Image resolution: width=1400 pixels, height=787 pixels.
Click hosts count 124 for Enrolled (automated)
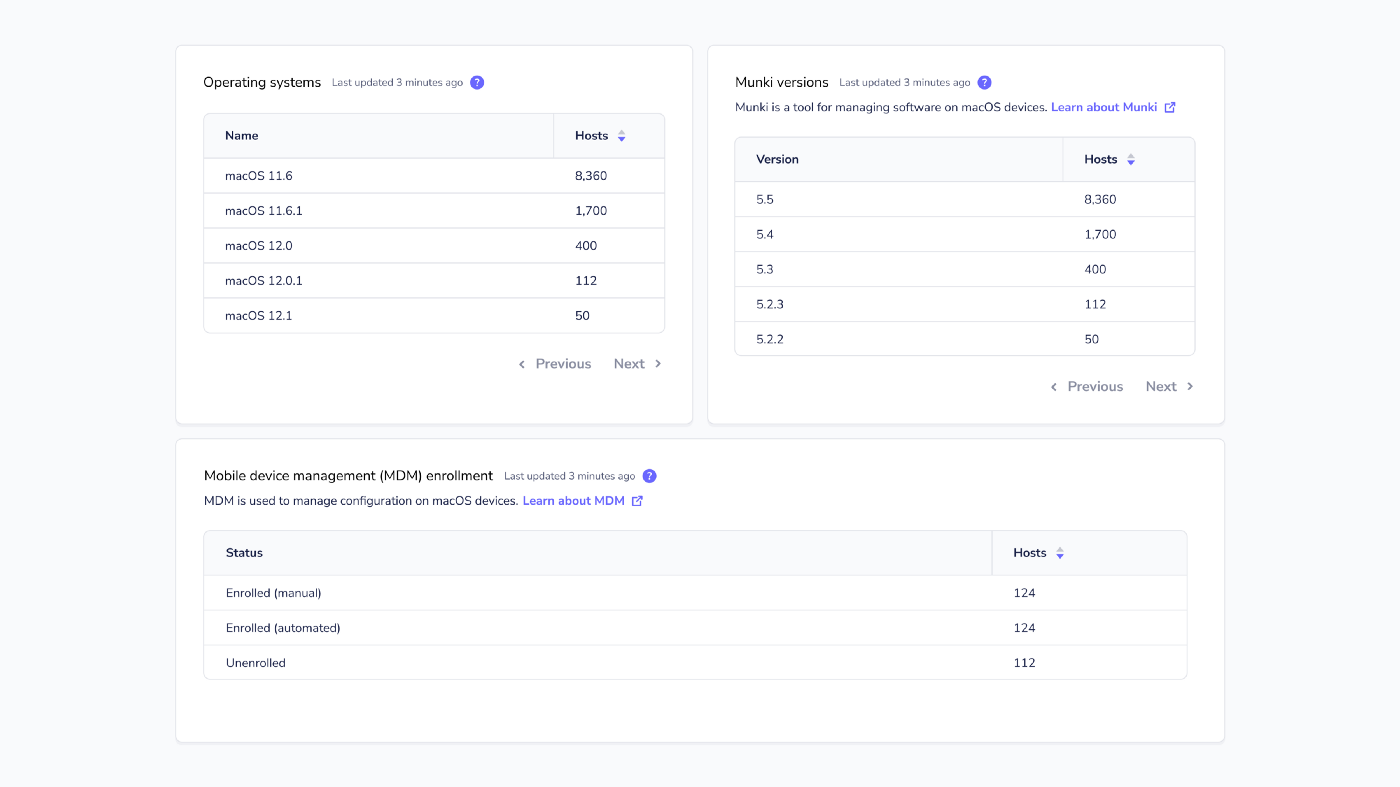[1024, 628]
